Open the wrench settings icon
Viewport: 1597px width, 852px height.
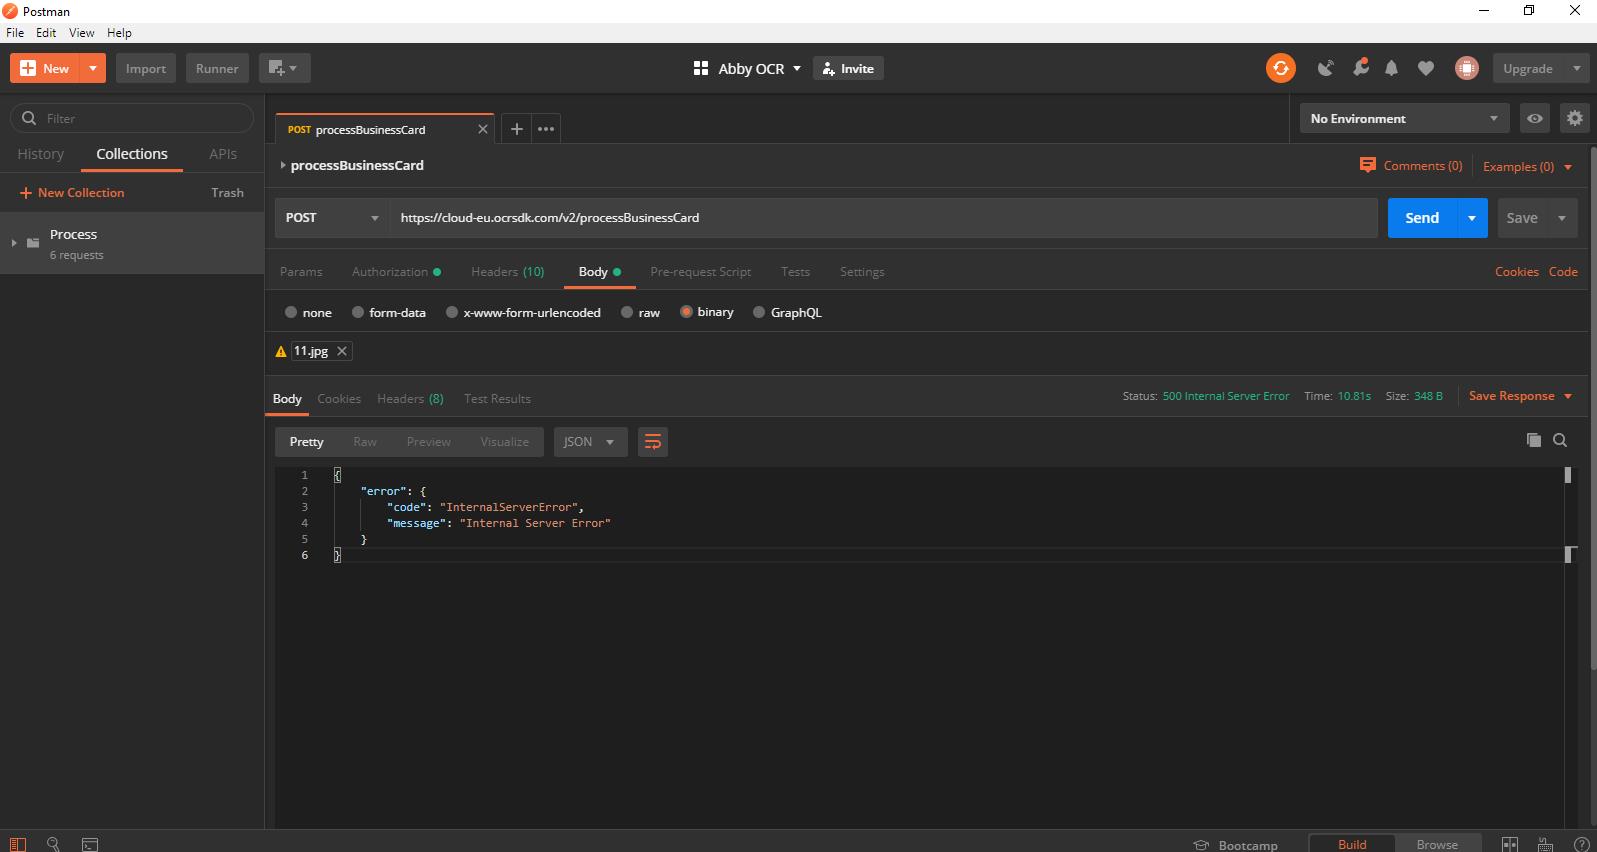1360,68
